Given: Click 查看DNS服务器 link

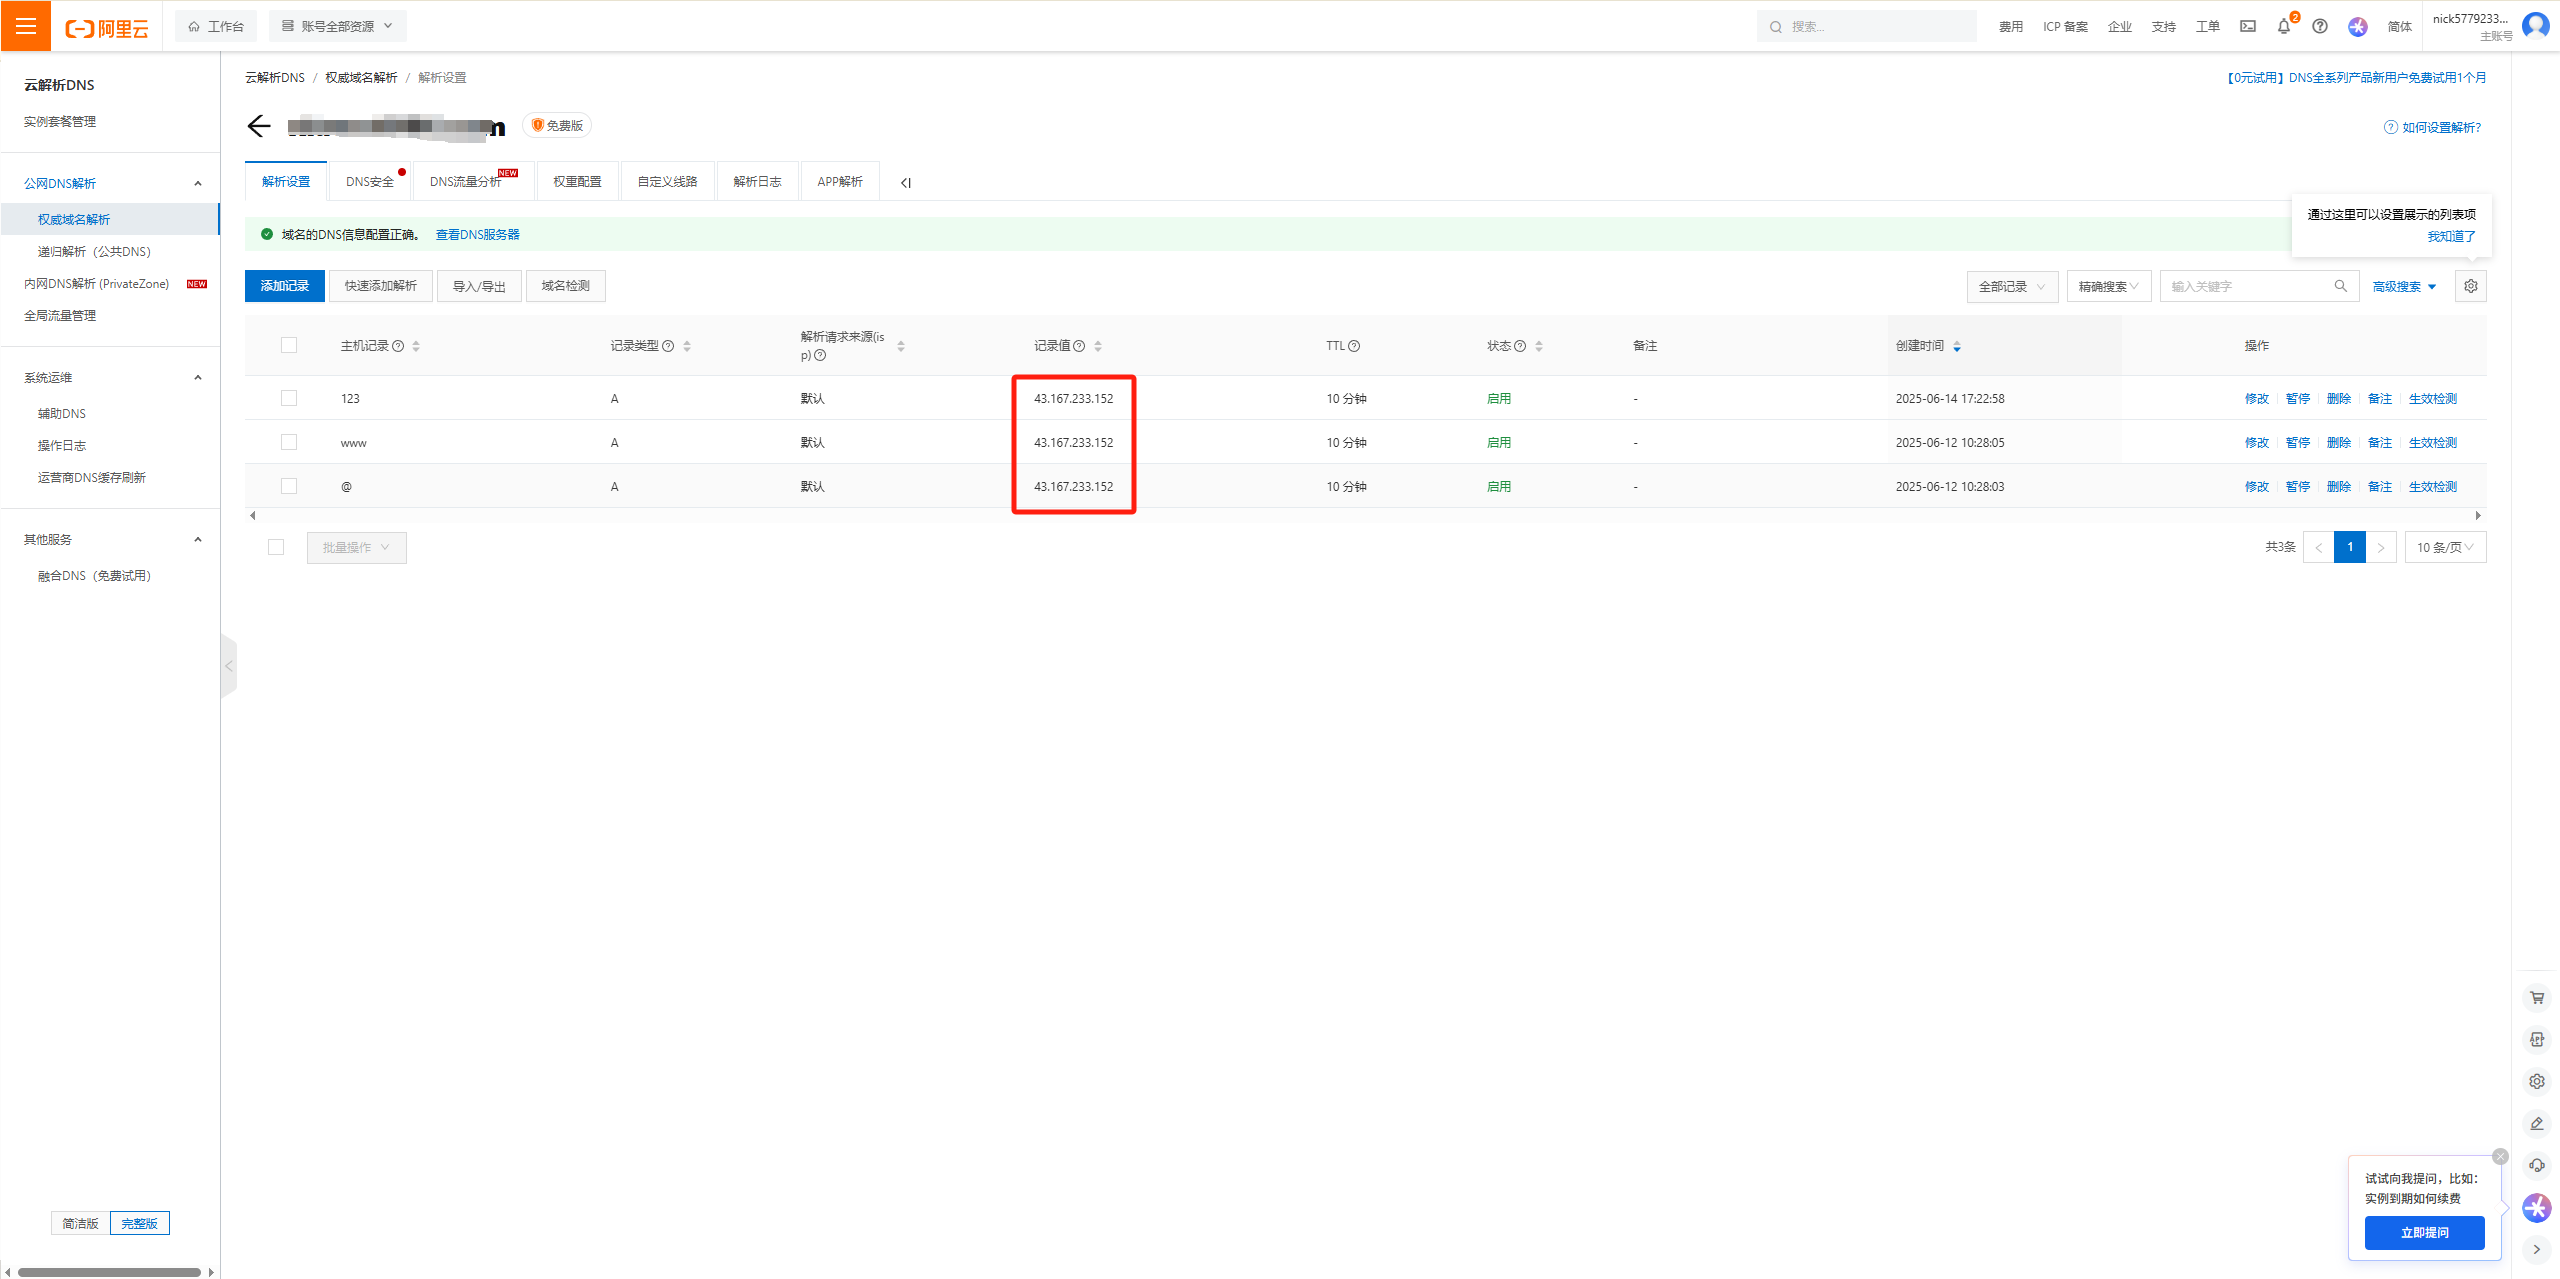Looking at the screenshot, I should 477,234.
